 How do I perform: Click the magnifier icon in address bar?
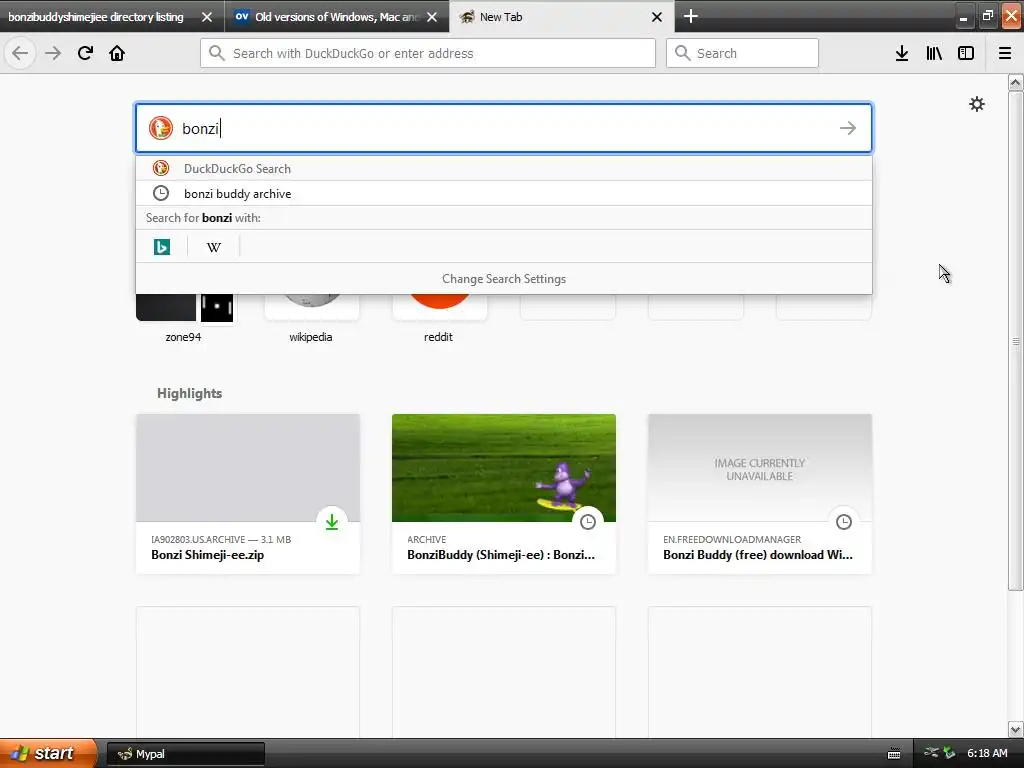coord(217,53)
